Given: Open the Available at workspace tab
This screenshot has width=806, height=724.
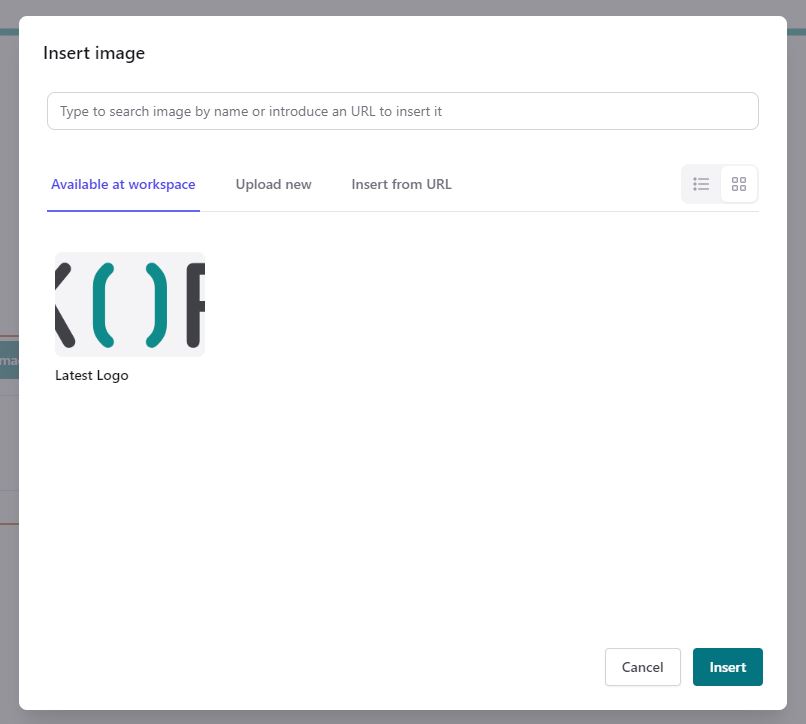Looking at the screenshot, I should (x=123, y=184).
